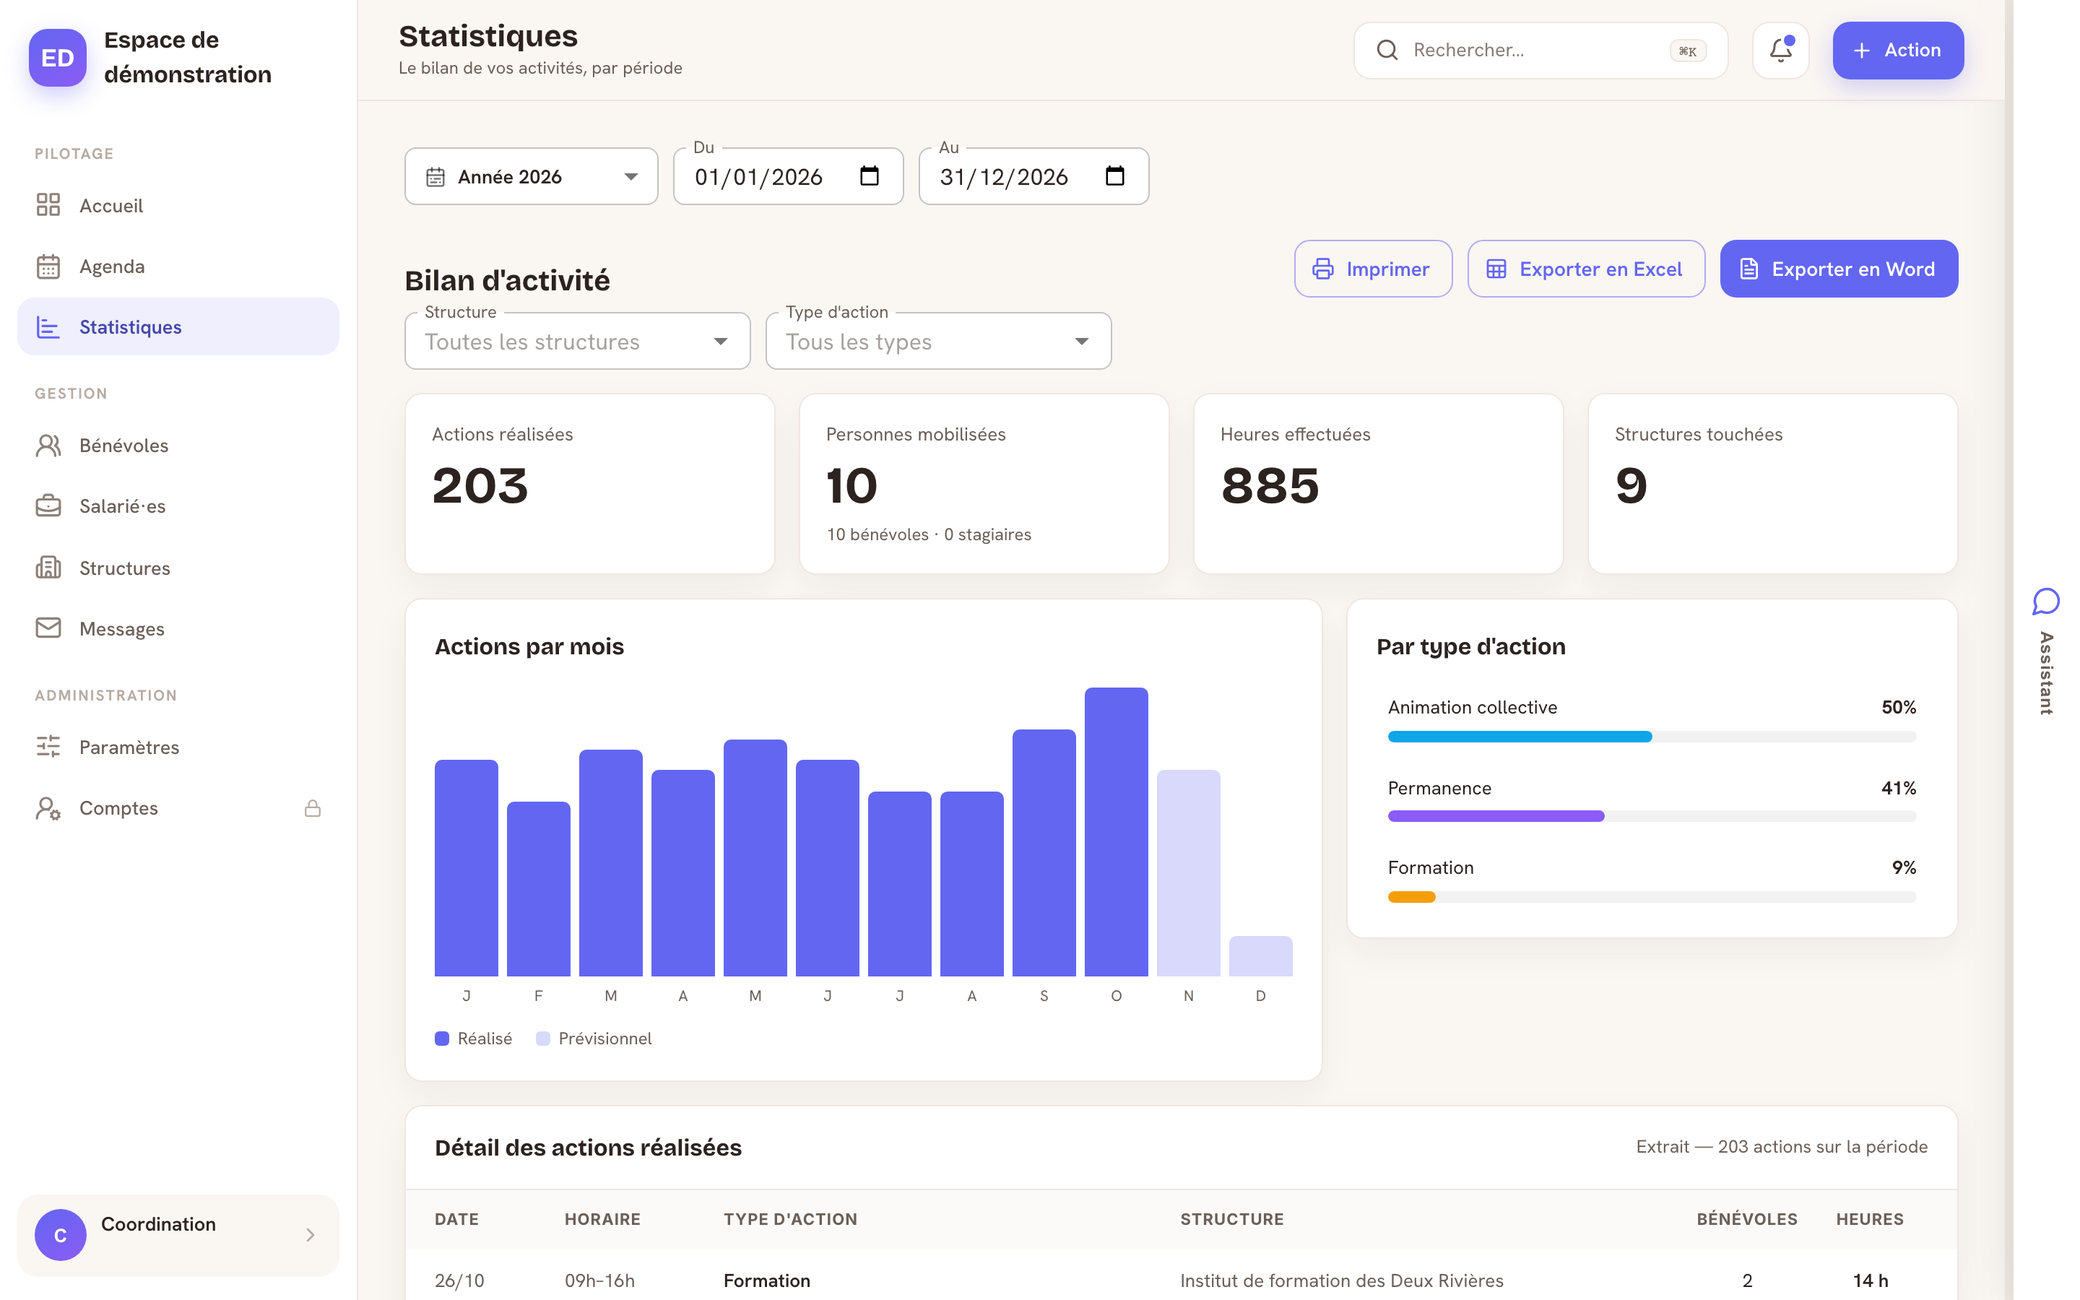Open the Type d'action filter dropdown
Viewport: 2080px width, 1300px height.
pyautogui.click(x=938, y=342)
